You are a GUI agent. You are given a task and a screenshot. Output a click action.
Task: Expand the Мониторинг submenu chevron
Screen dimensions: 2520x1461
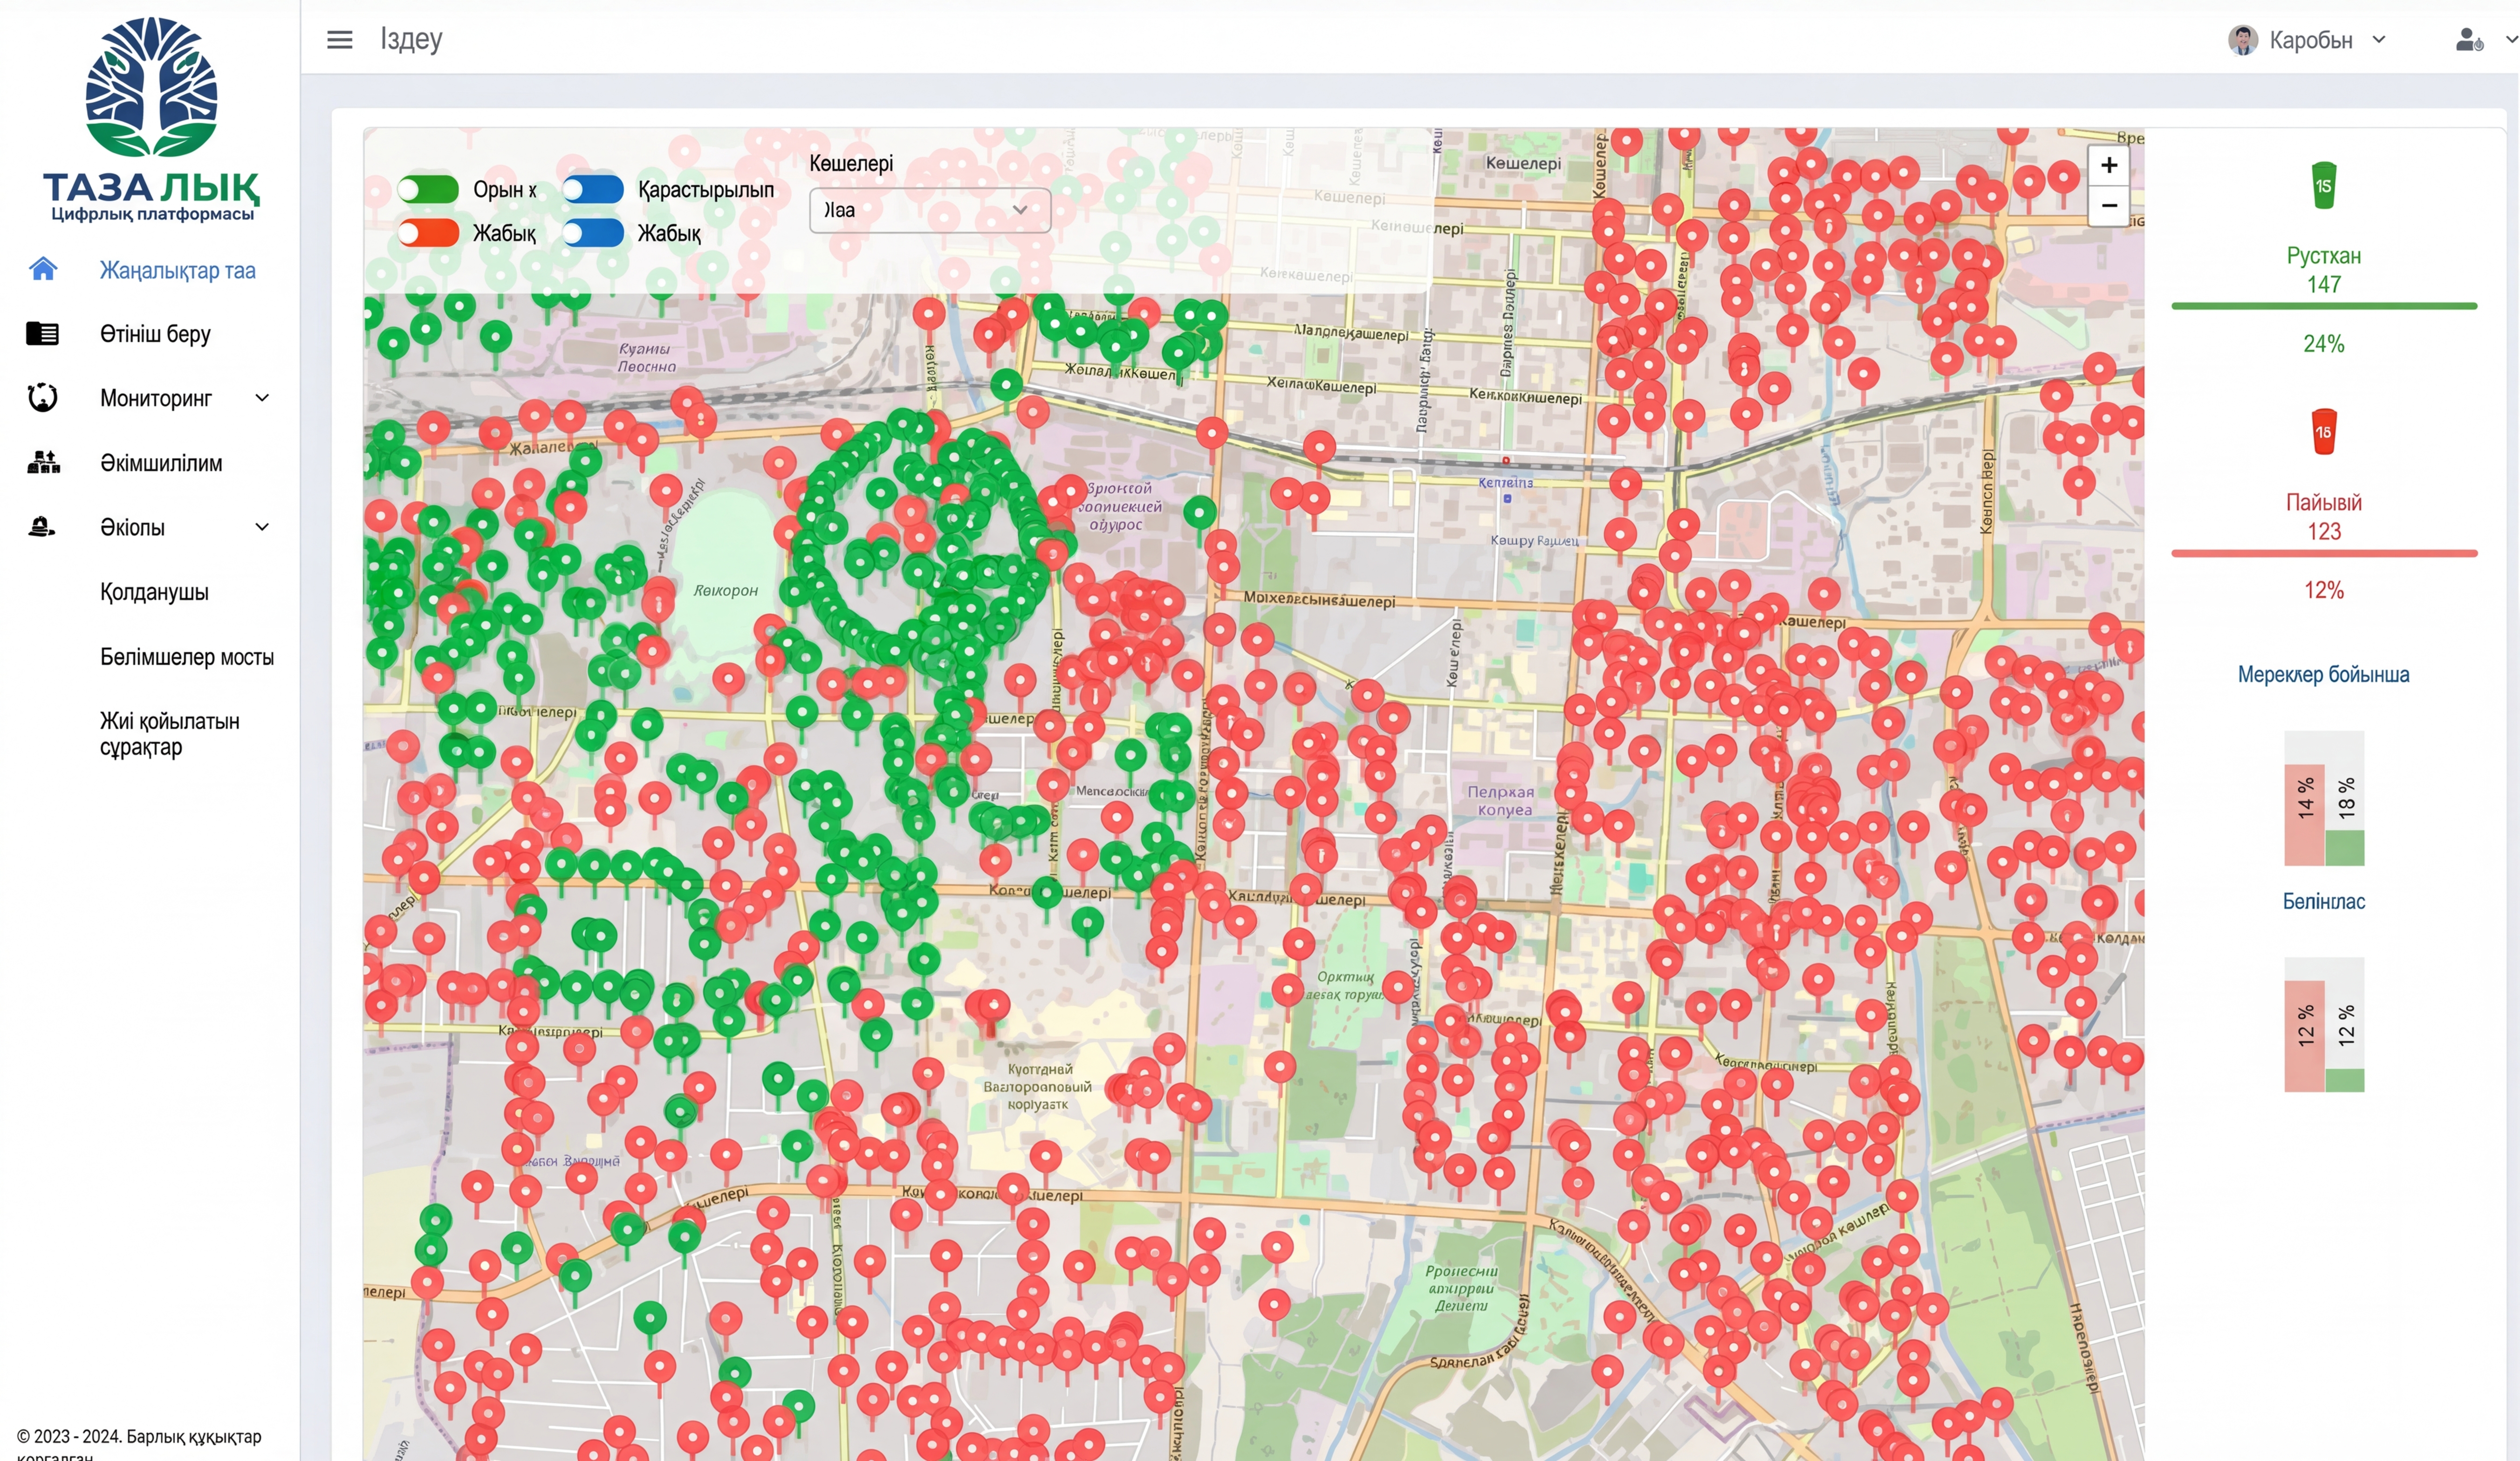tap(262, 398)
